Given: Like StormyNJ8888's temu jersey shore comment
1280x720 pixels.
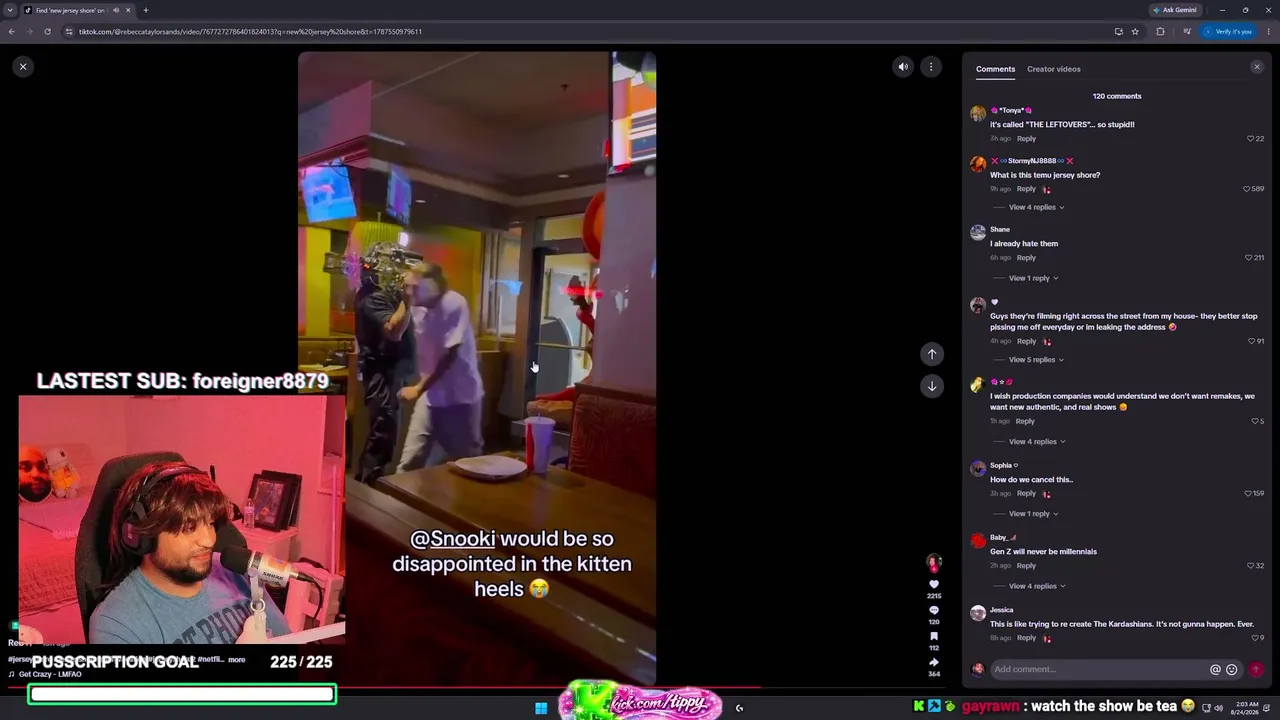Looking at the screenshot, I should click(1247, 189).
